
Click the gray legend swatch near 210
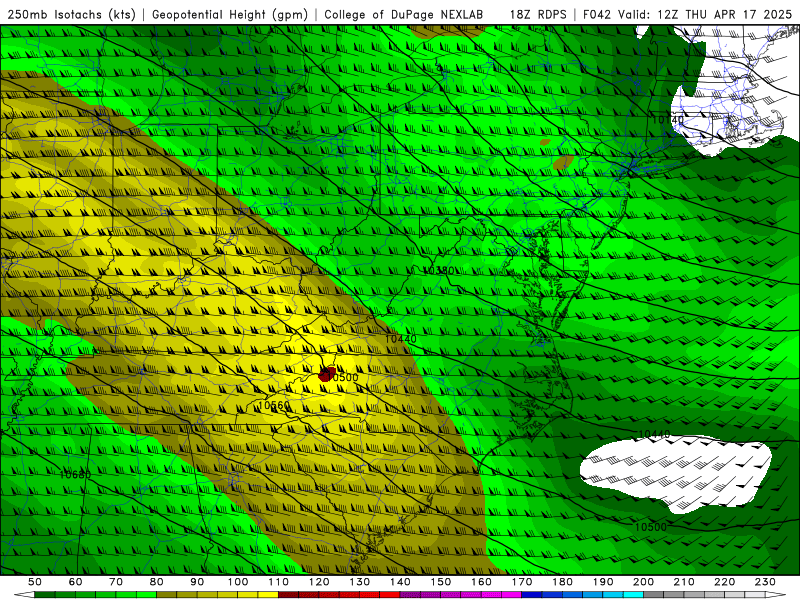pyautogui.click(x=674, y=595)
